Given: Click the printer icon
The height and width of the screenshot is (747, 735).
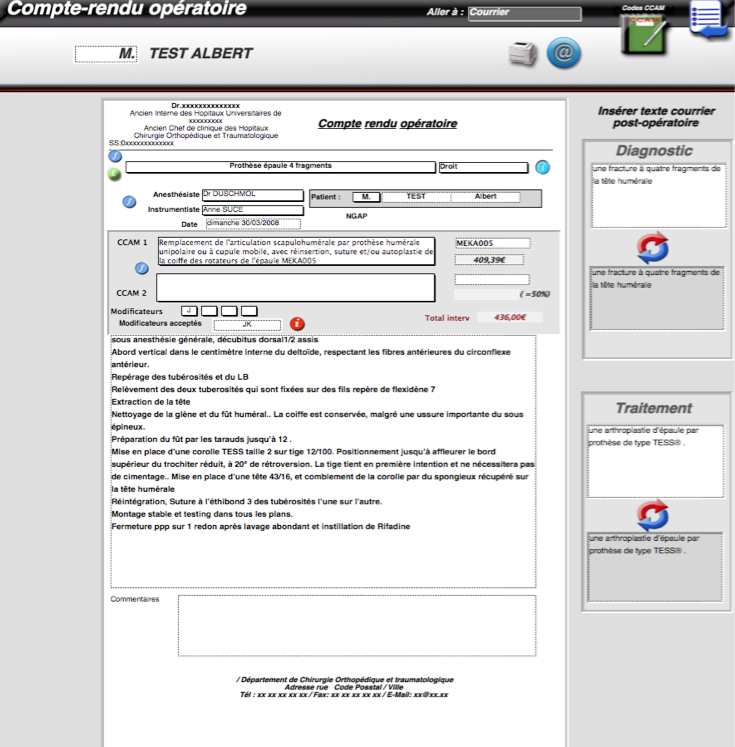Looking at the screenshot, I should [522, 54].
